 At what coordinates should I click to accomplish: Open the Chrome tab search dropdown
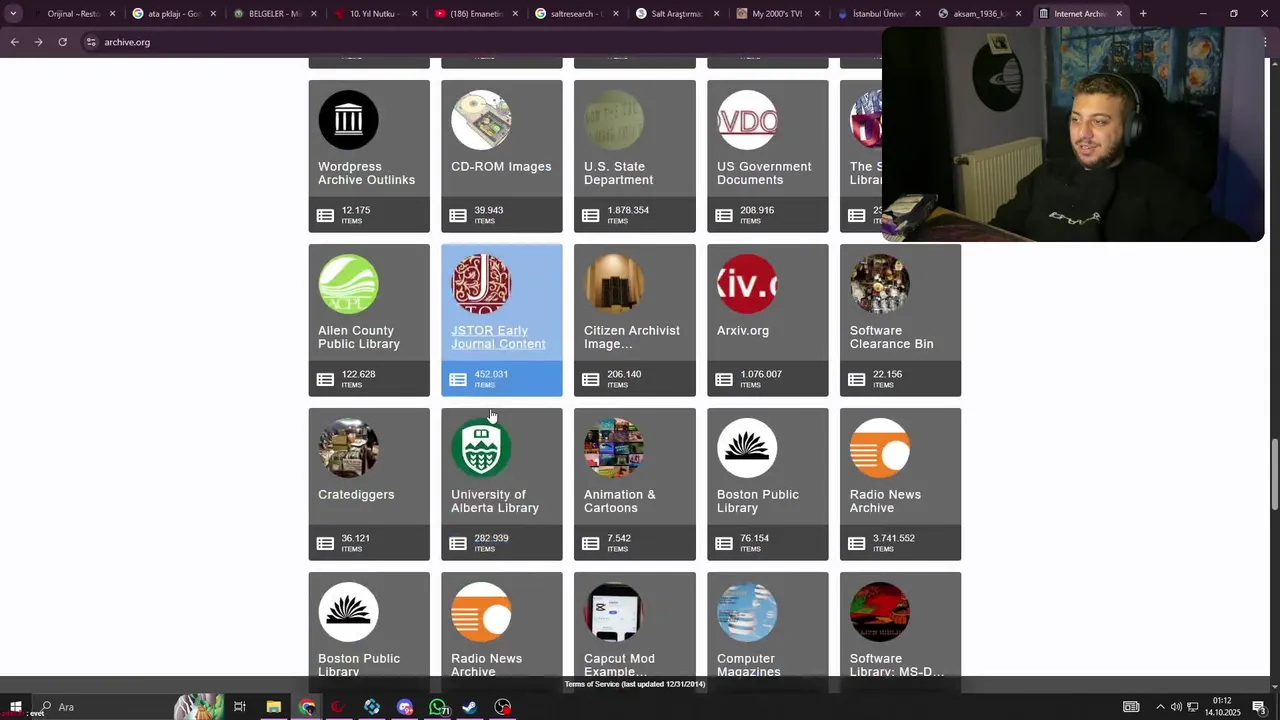click(13, 14)
